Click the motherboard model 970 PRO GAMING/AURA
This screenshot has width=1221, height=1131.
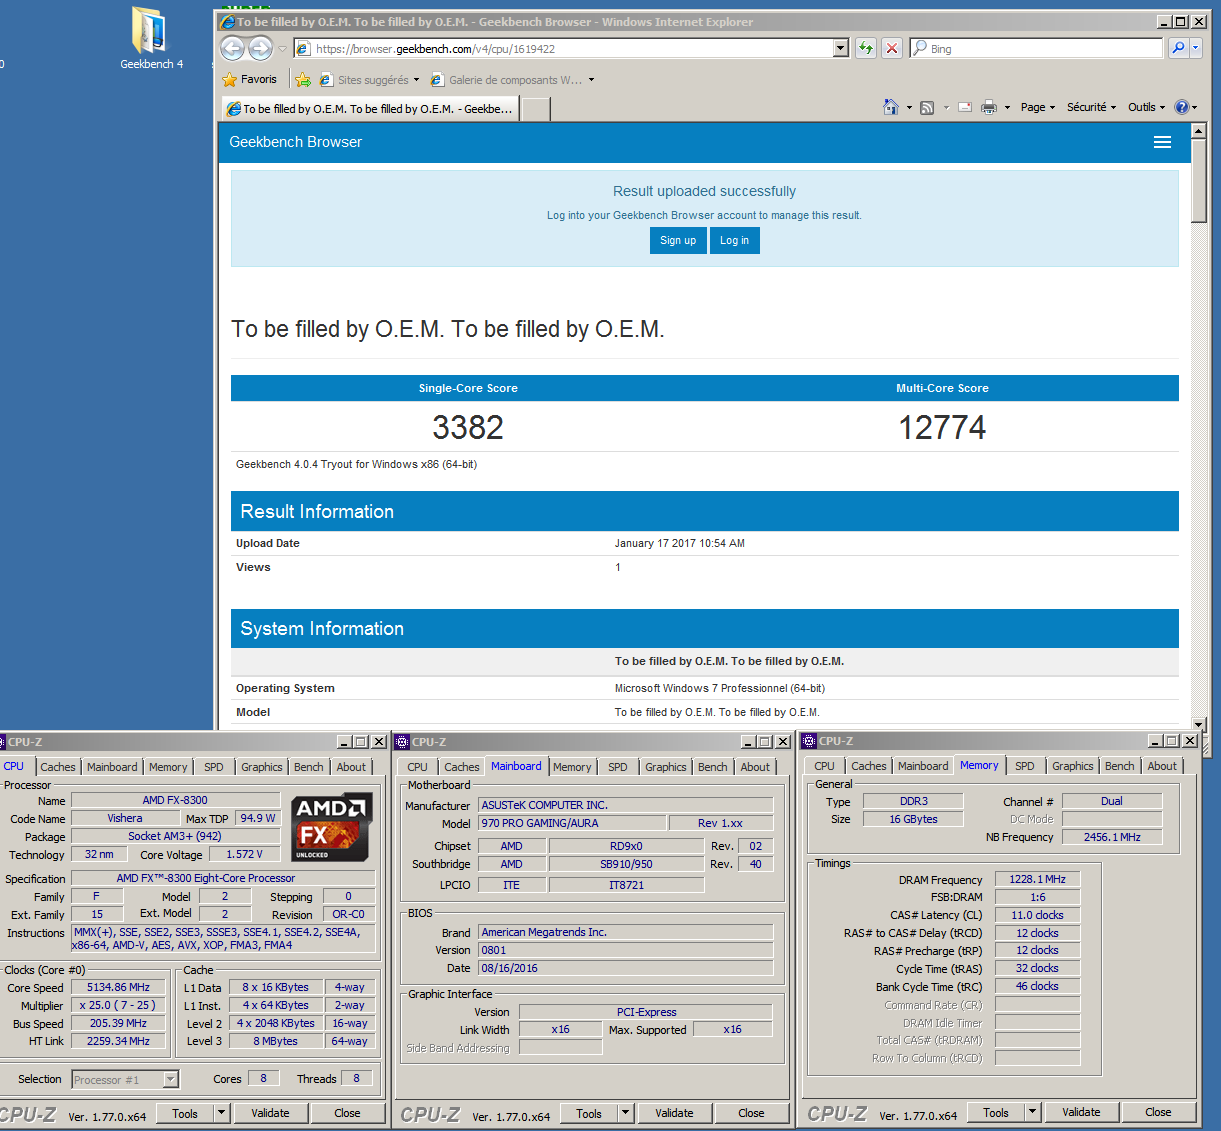coord(572,823)
